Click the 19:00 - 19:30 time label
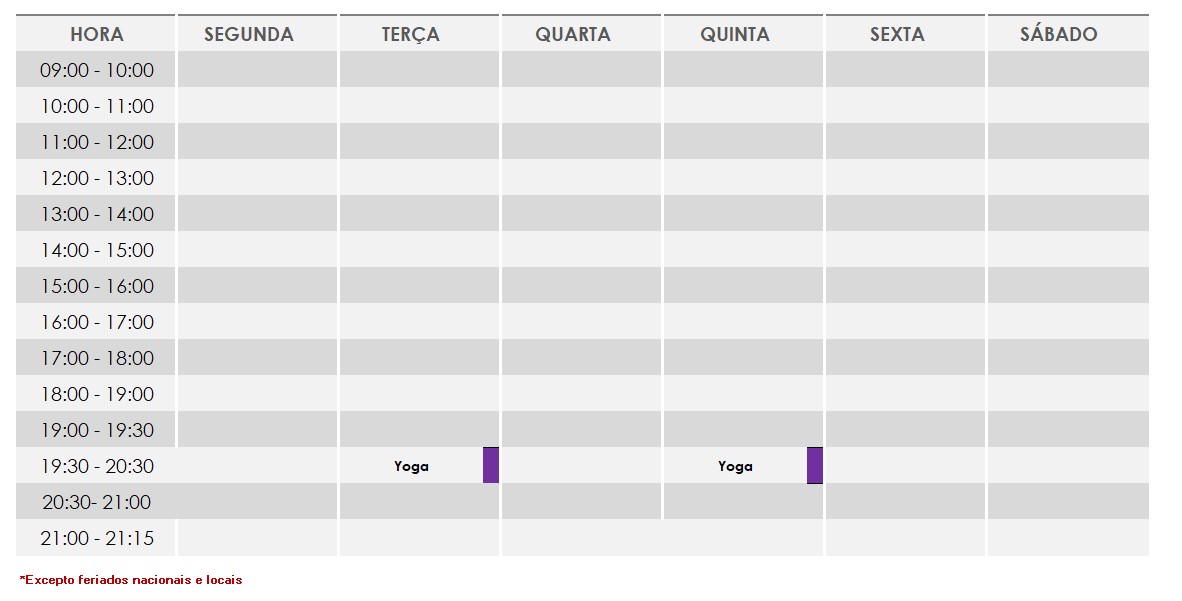 click(x=97, y=430)
